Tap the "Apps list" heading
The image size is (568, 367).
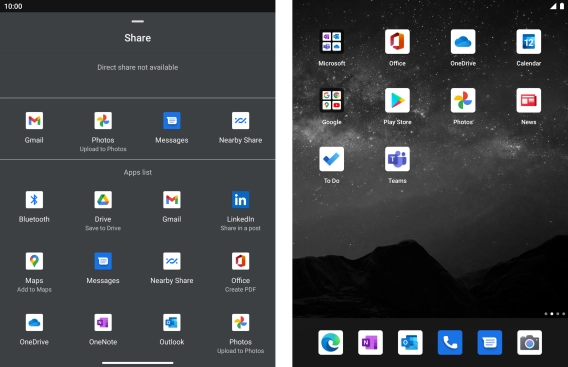click(138, 172)
